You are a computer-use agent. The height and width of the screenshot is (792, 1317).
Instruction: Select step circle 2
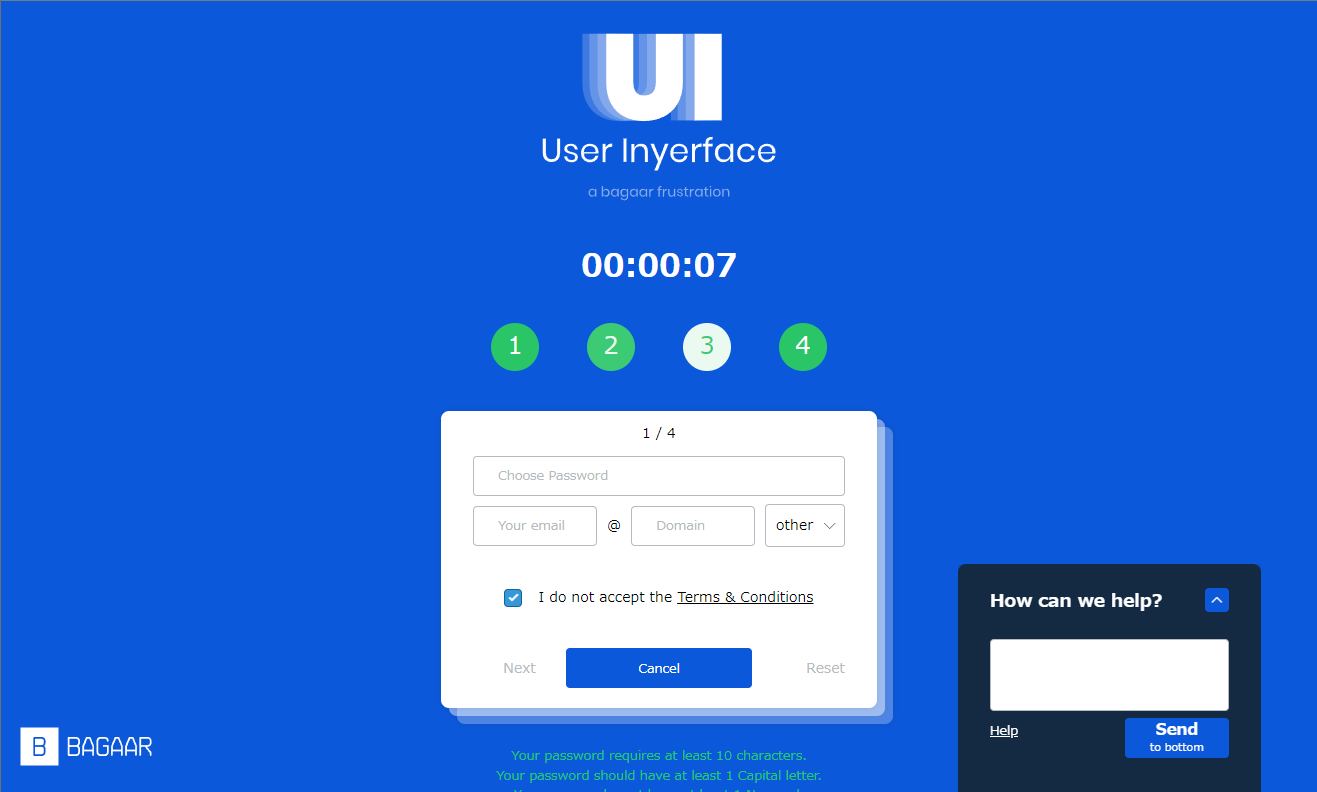pyautogui.click(x=611, y=347)
